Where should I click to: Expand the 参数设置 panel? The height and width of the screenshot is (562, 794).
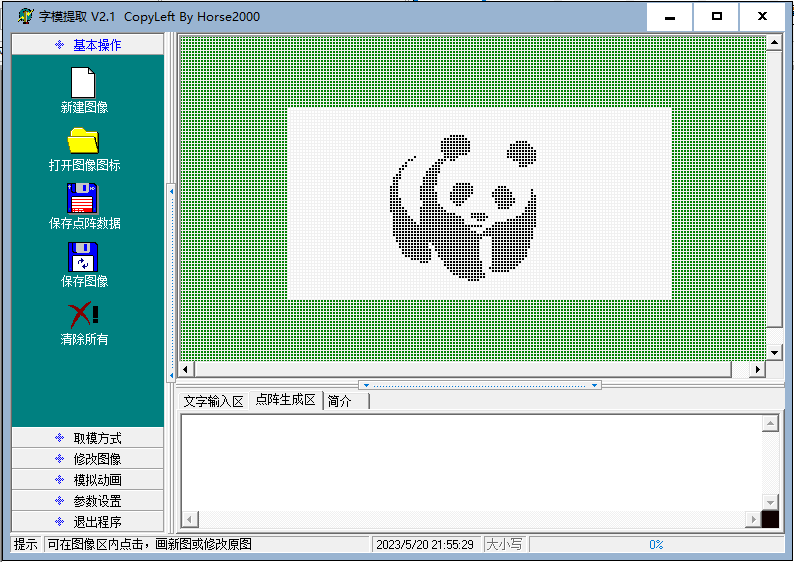(88, 501)
